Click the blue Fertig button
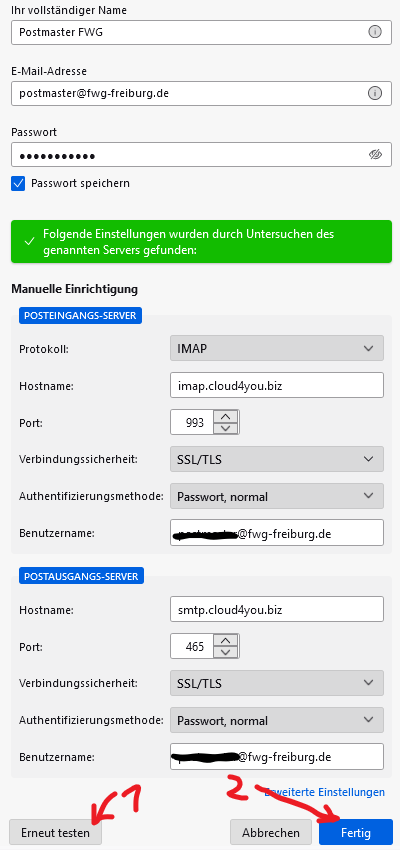 pyautogui.click(x=356, y=832)
